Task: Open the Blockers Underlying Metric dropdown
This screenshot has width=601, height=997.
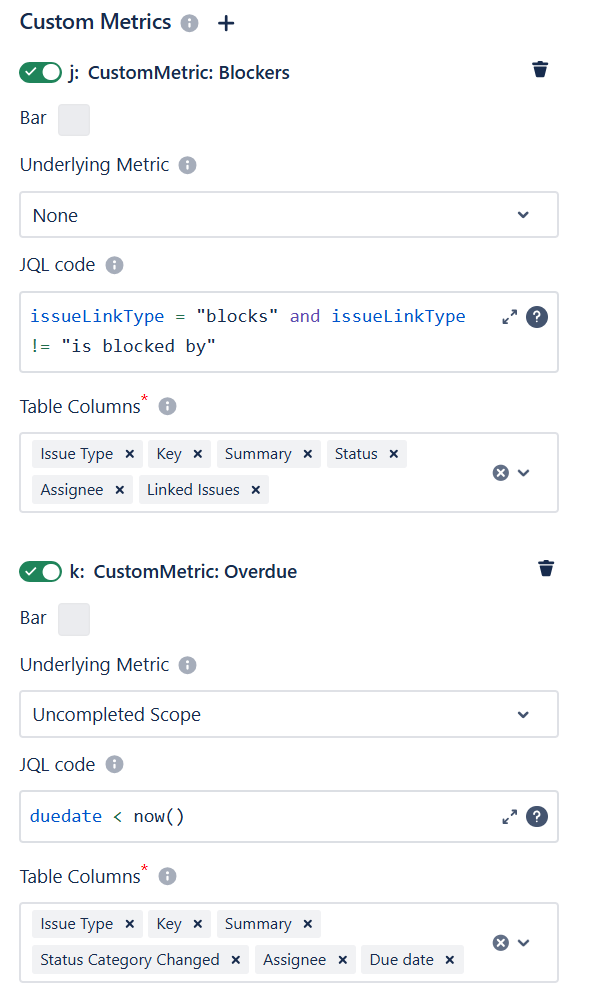Action: 289,215
